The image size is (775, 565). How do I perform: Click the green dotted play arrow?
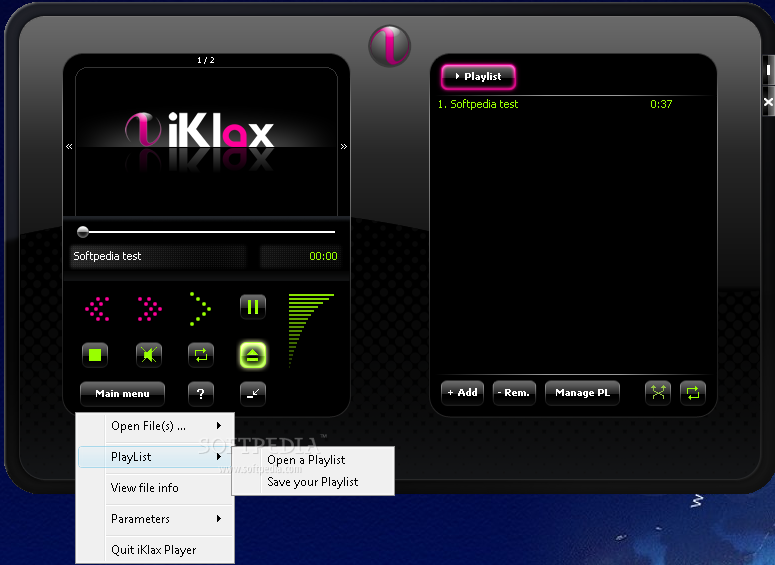tap(201, 309)
